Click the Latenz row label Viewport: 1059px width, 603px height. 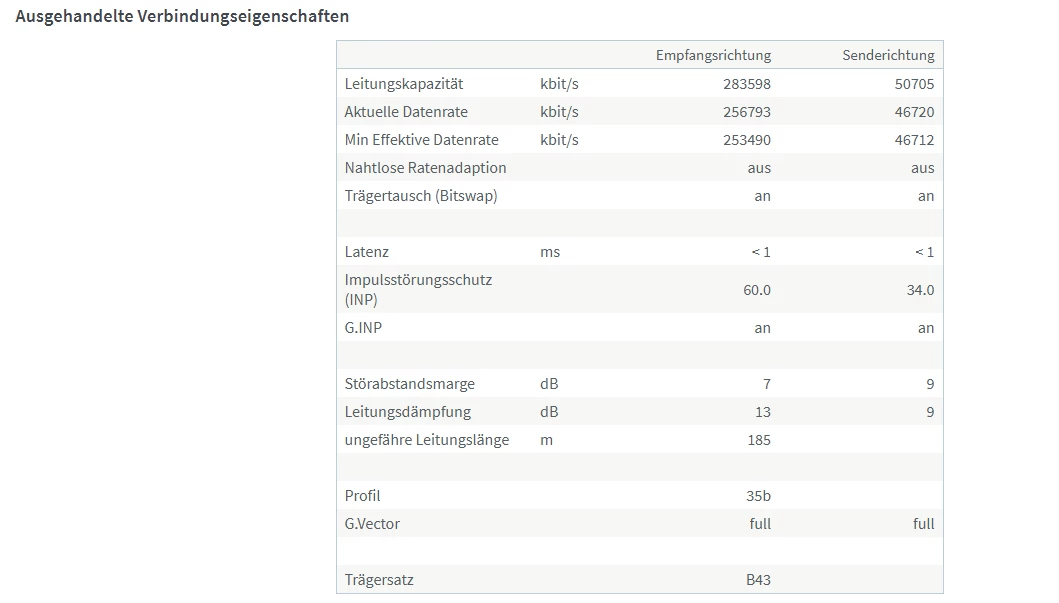(x=367, y=252)
